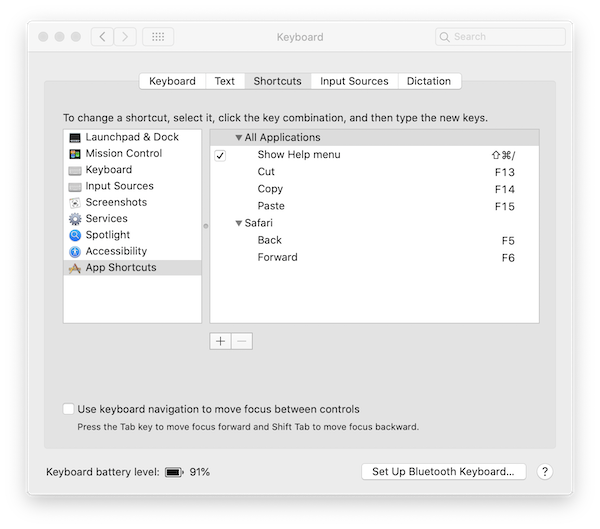Enable keyboard navigation focus checkbox
This screenshot has width=600, height=529.
(68, 409)
